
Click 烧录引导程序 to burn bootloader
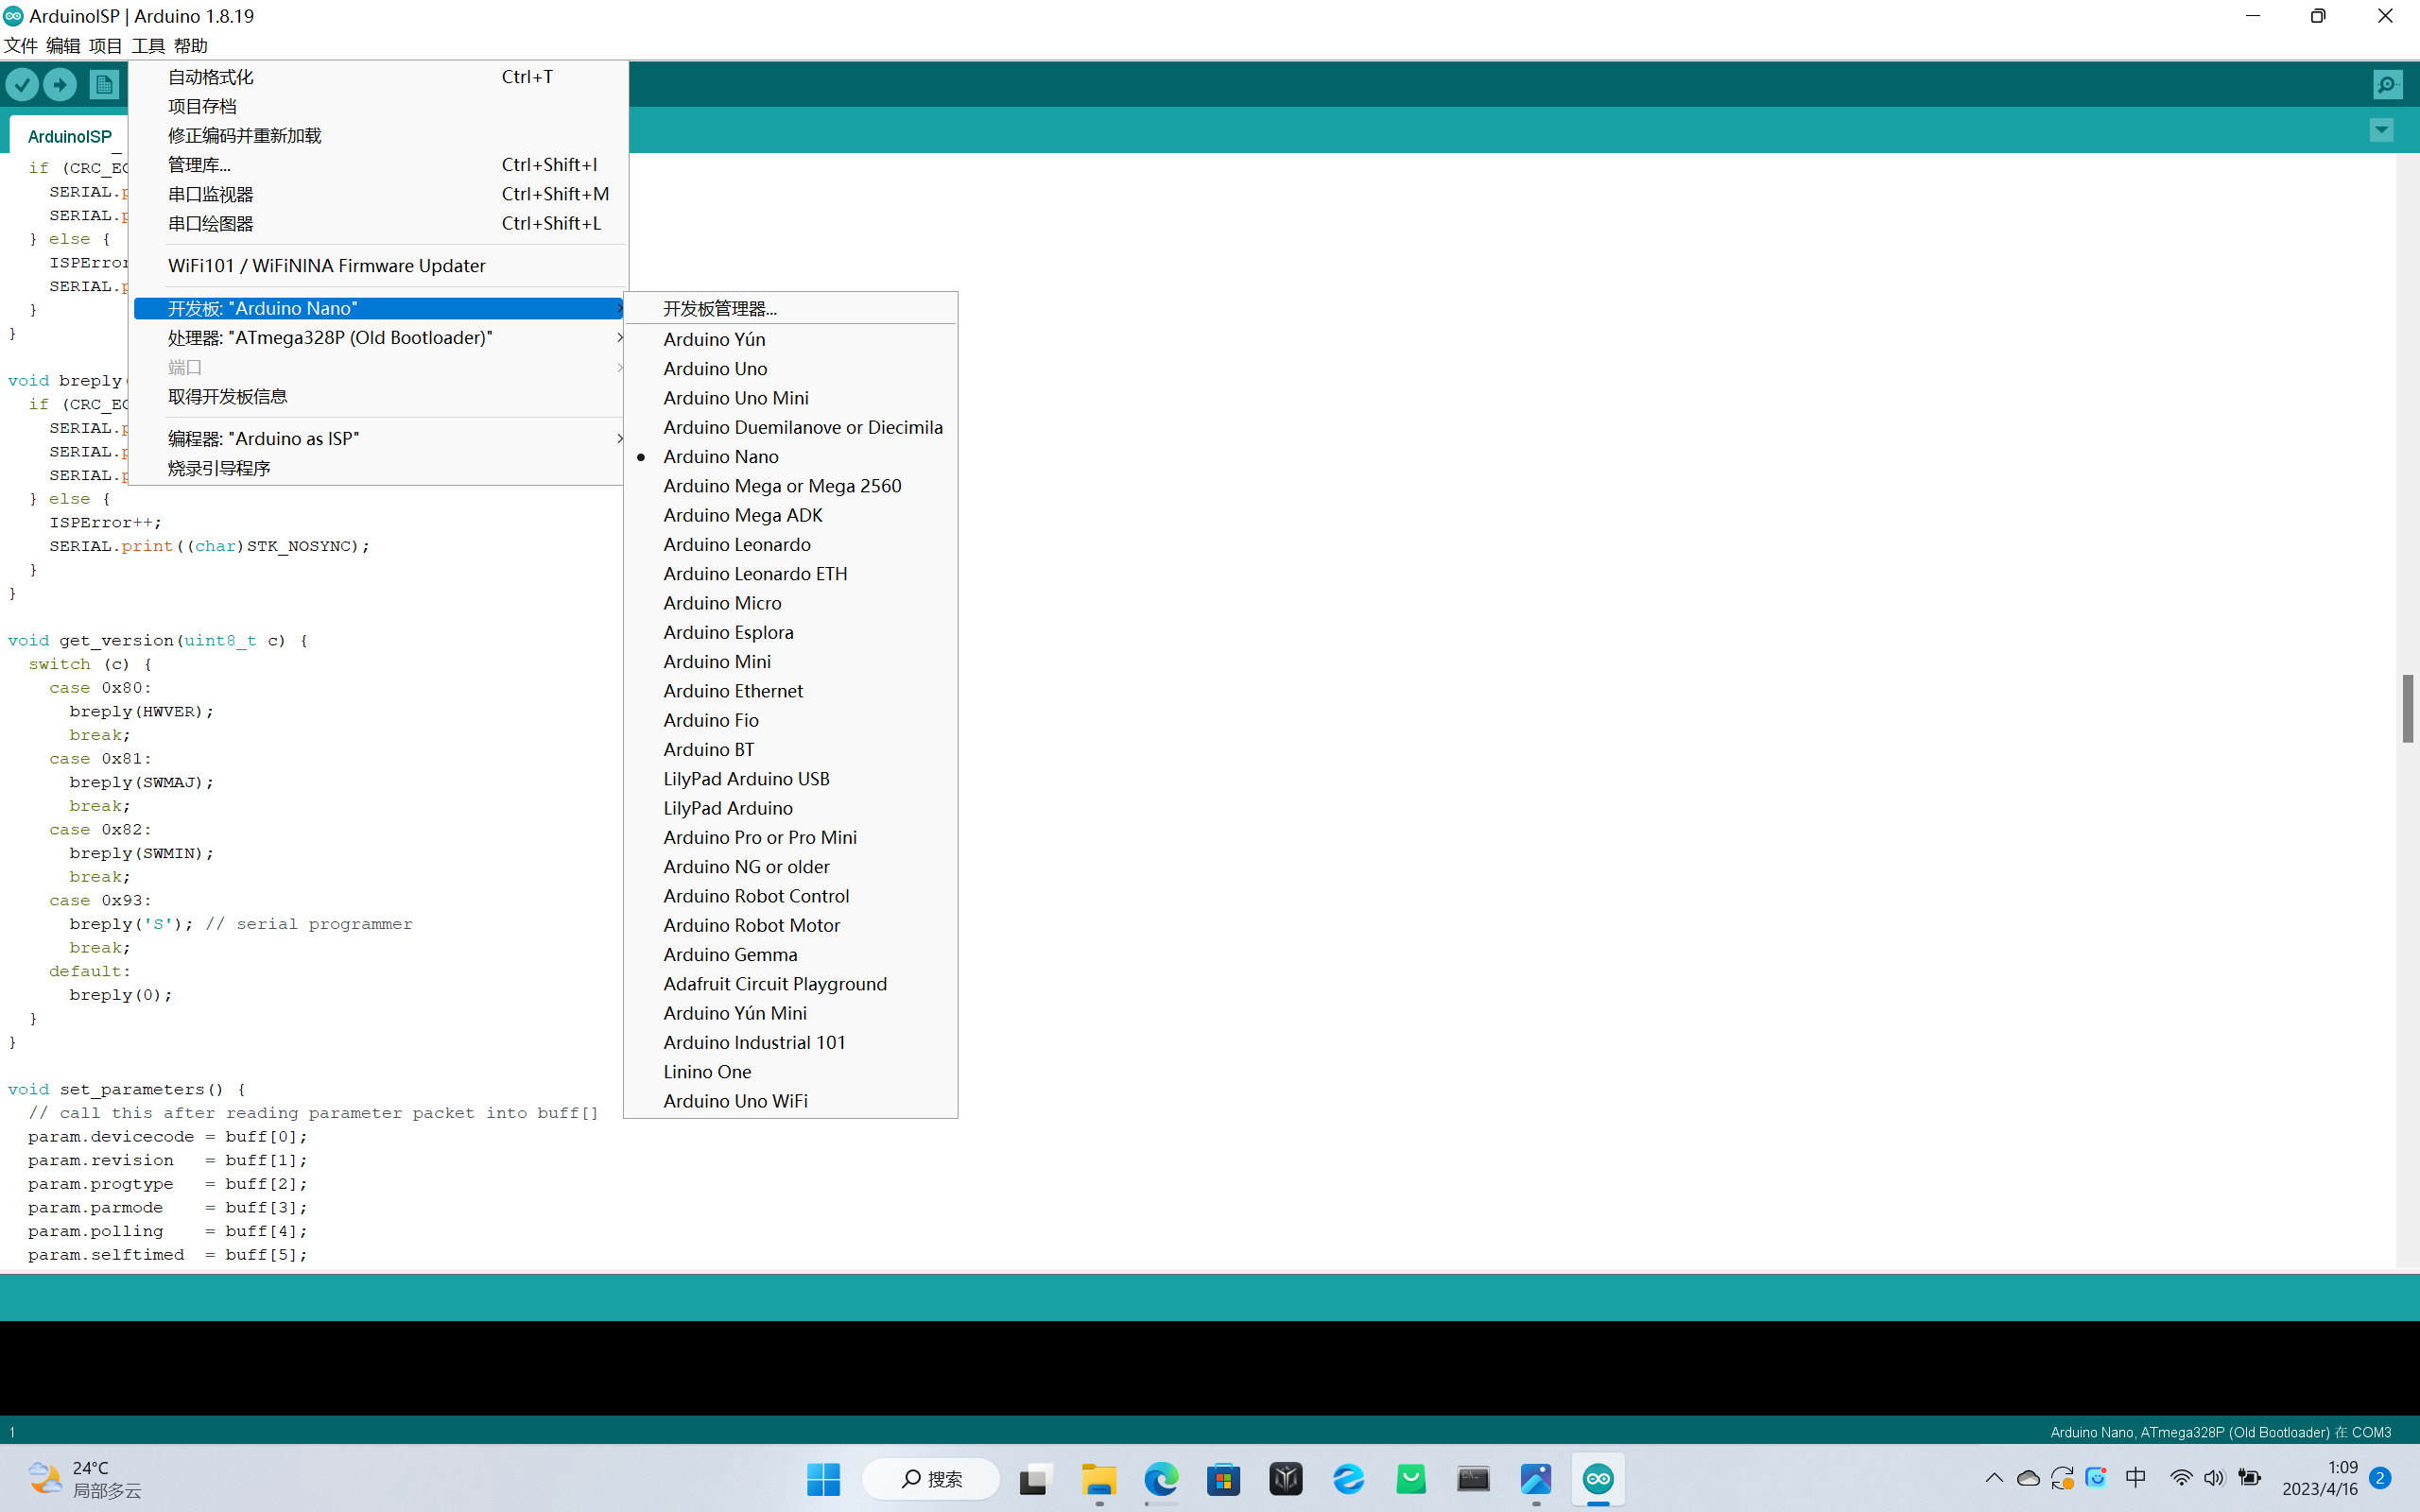(380, 468)
